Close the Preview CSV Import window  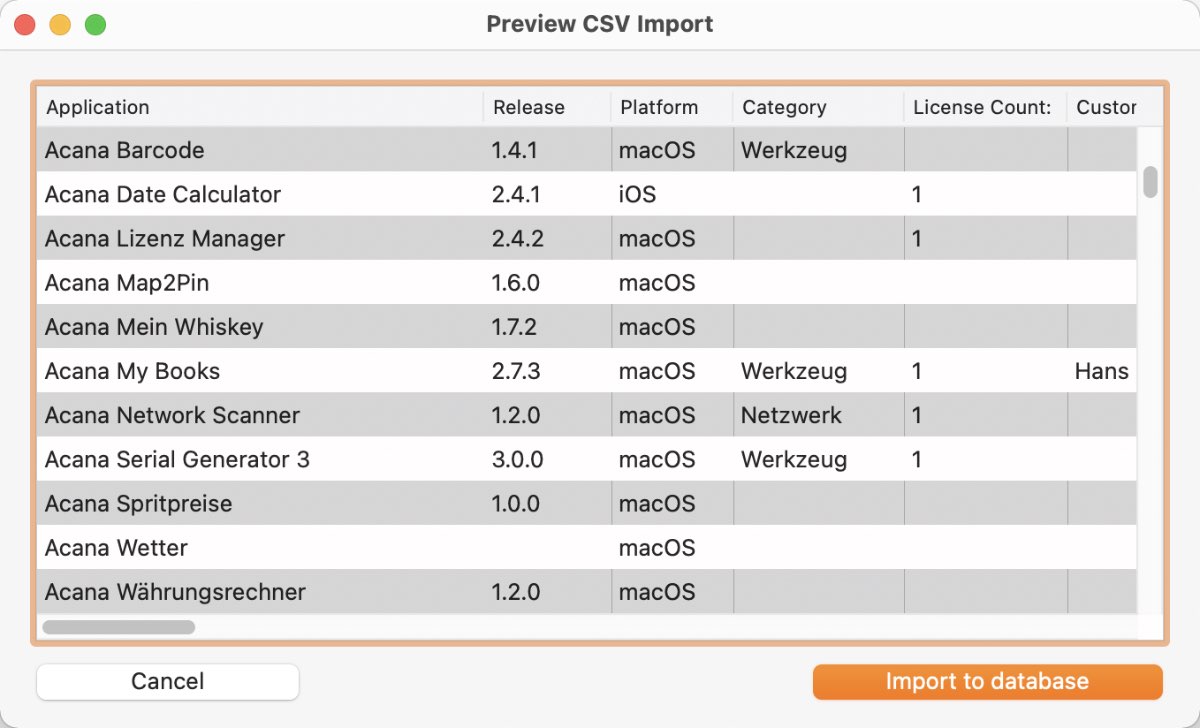(24, 25)
